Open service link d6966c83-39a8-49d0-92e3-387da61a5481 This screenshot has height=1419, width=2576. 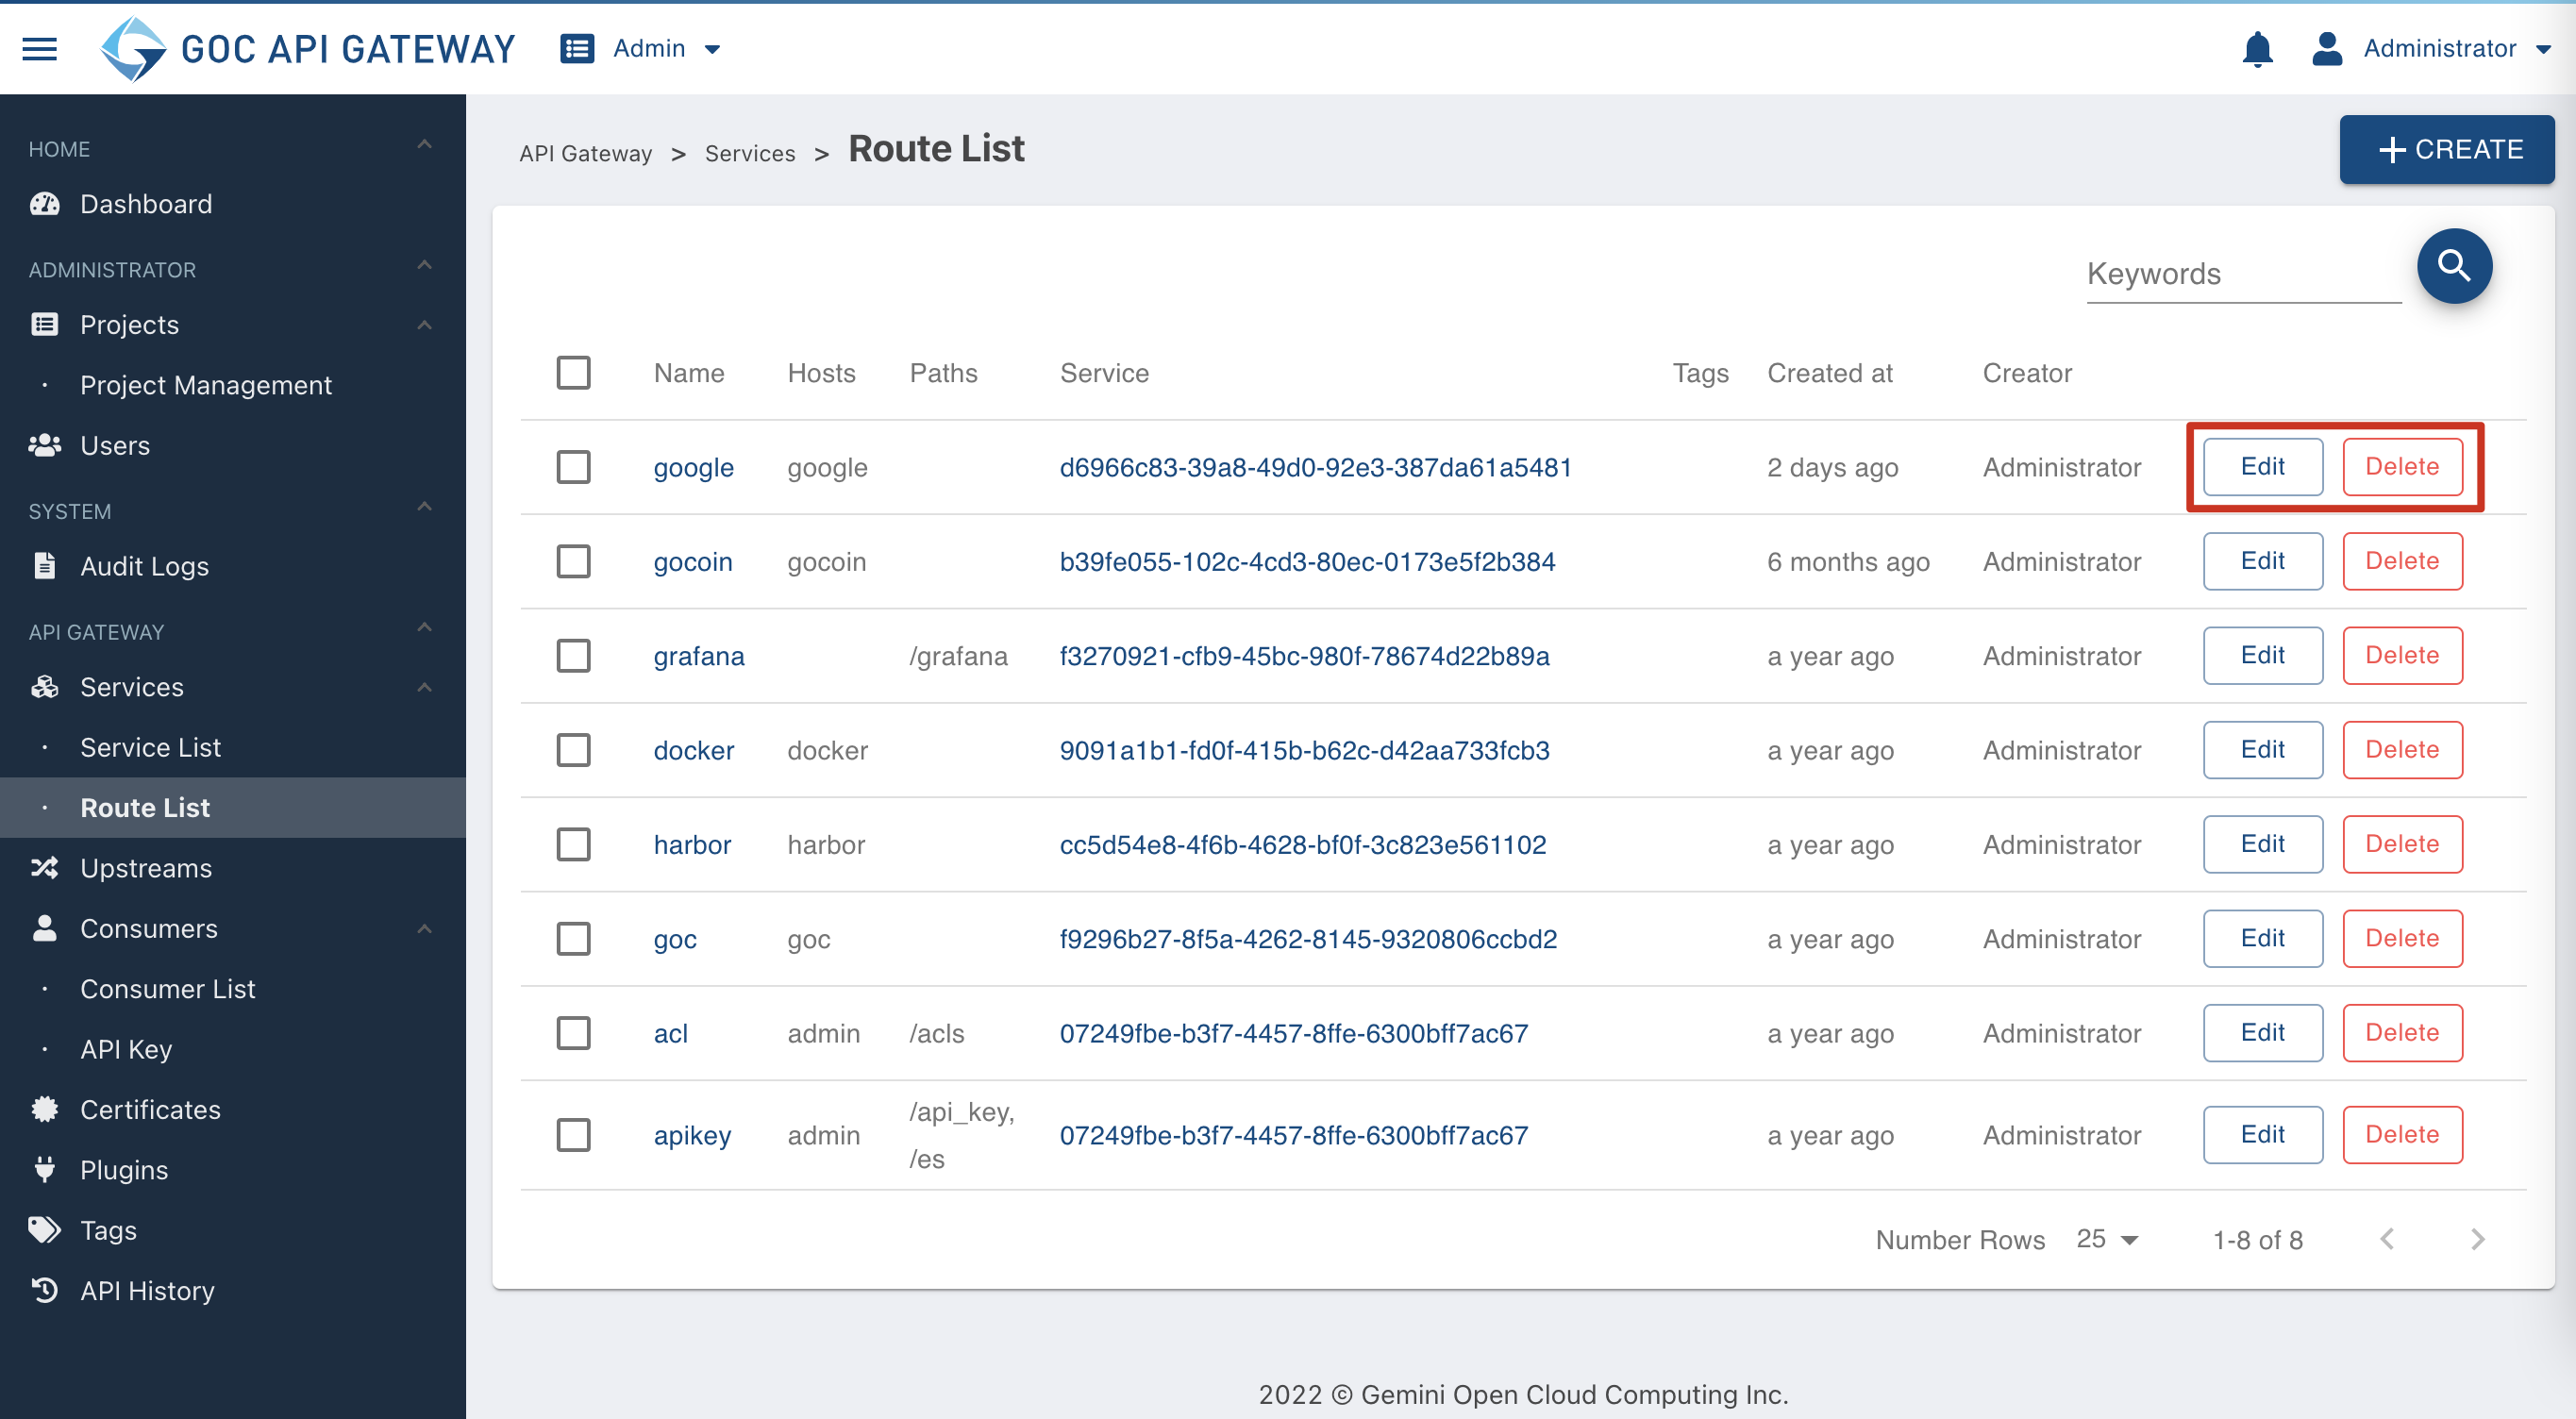(1315, 467)
